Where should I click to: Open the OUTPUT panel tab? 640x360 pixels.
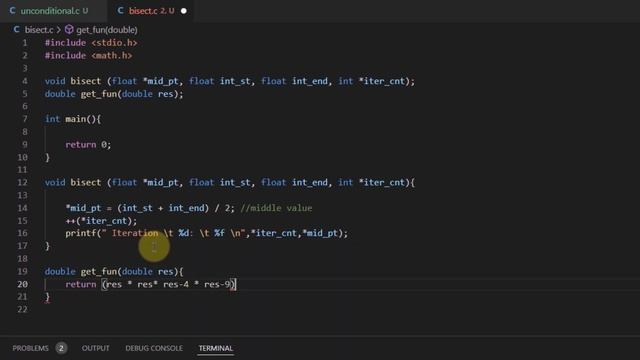[x=96, y=348]
